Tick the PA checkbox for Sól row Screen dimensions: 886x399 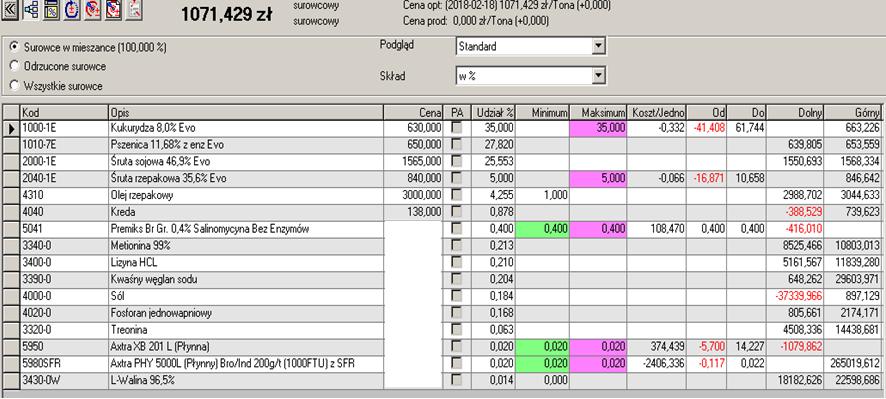(x=457, y=296)
